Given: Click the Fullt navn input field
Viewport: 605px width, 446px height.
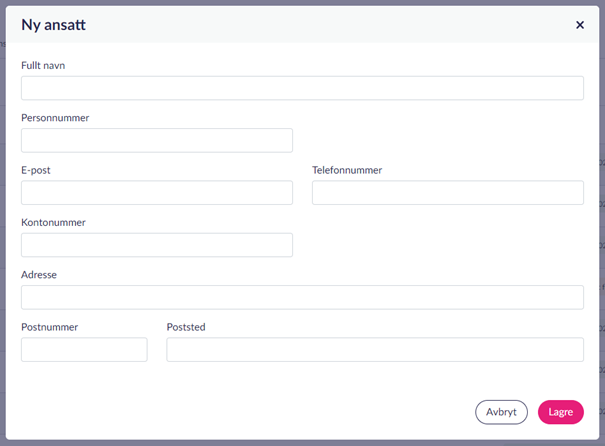Looking at the screenshot, I should 302,88.
